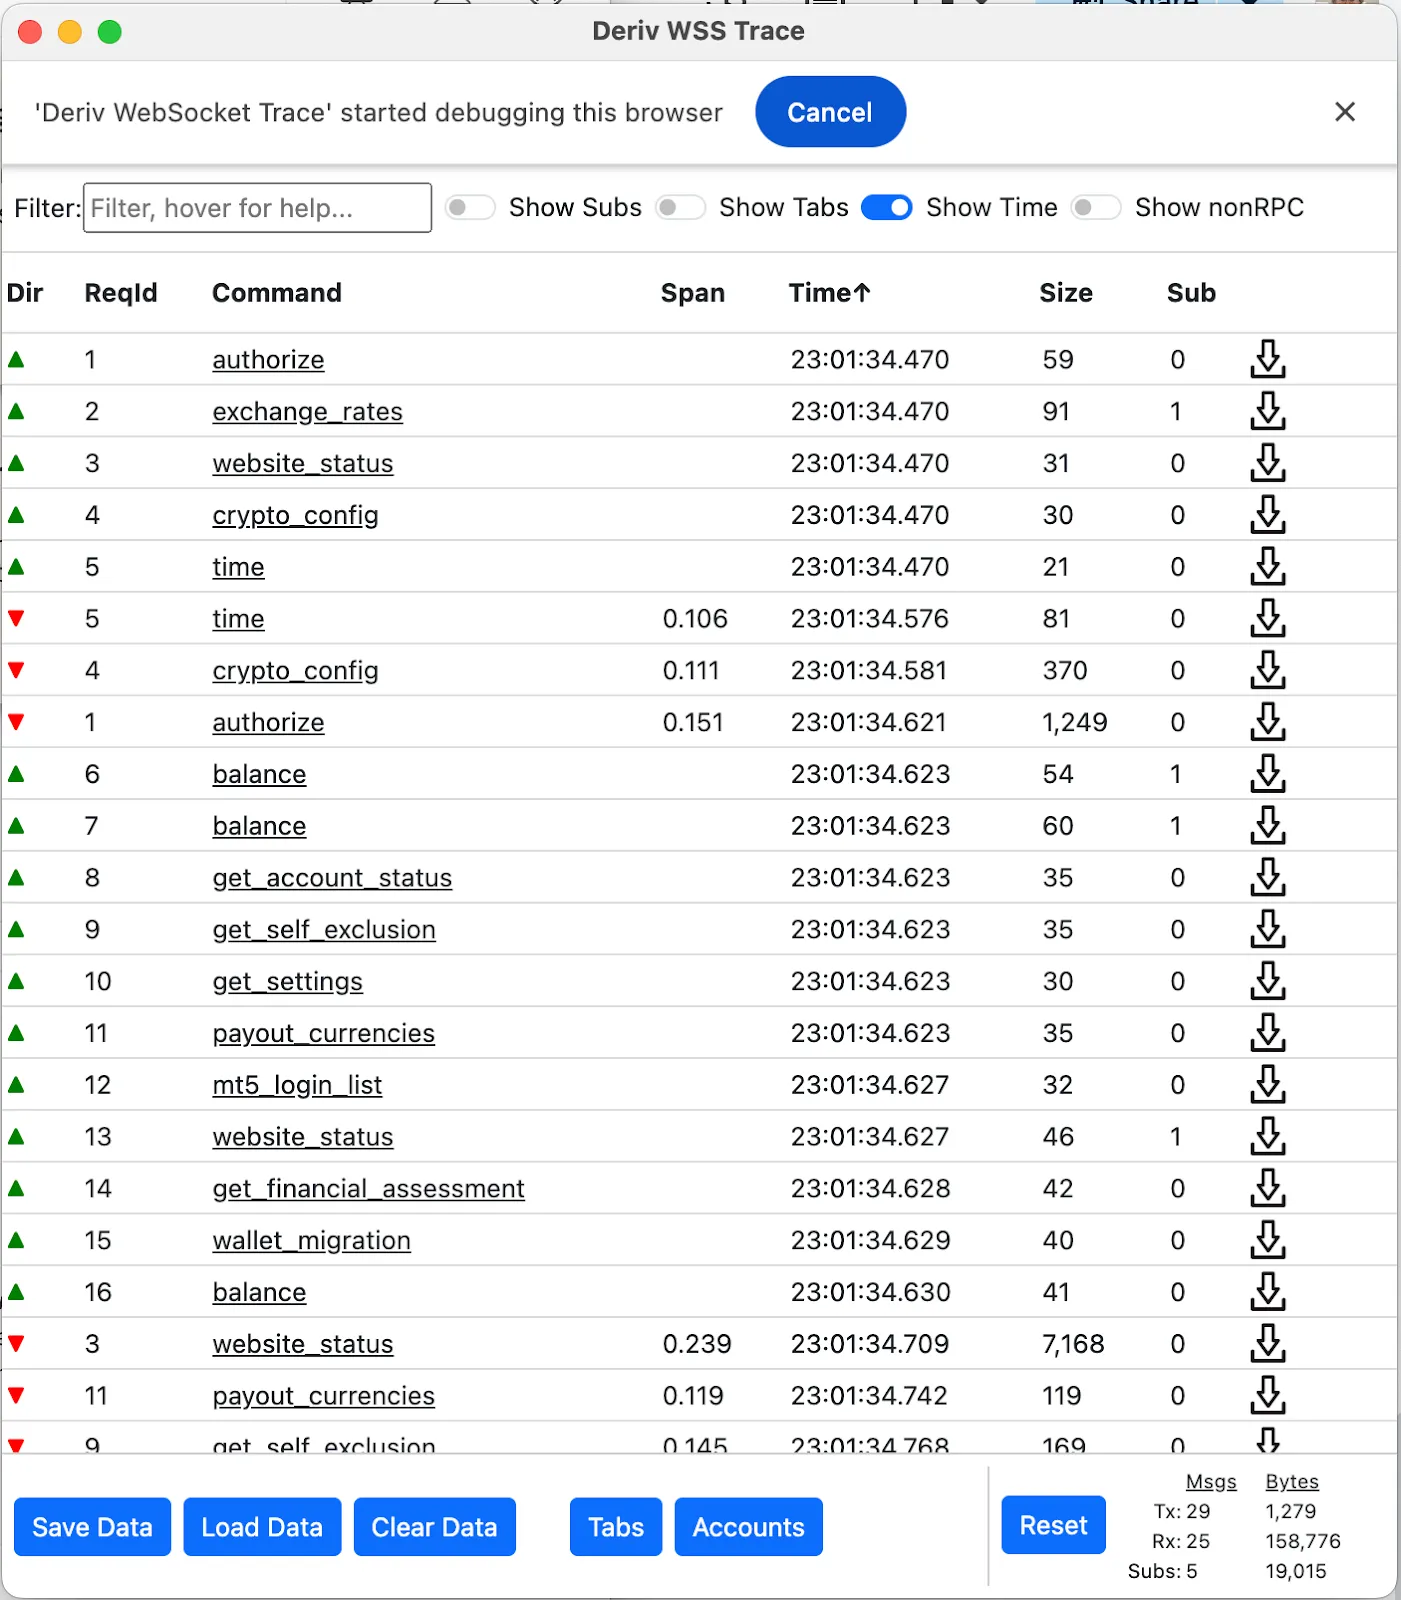
Task: Click the Save Data button
Action: (92, 1527)
